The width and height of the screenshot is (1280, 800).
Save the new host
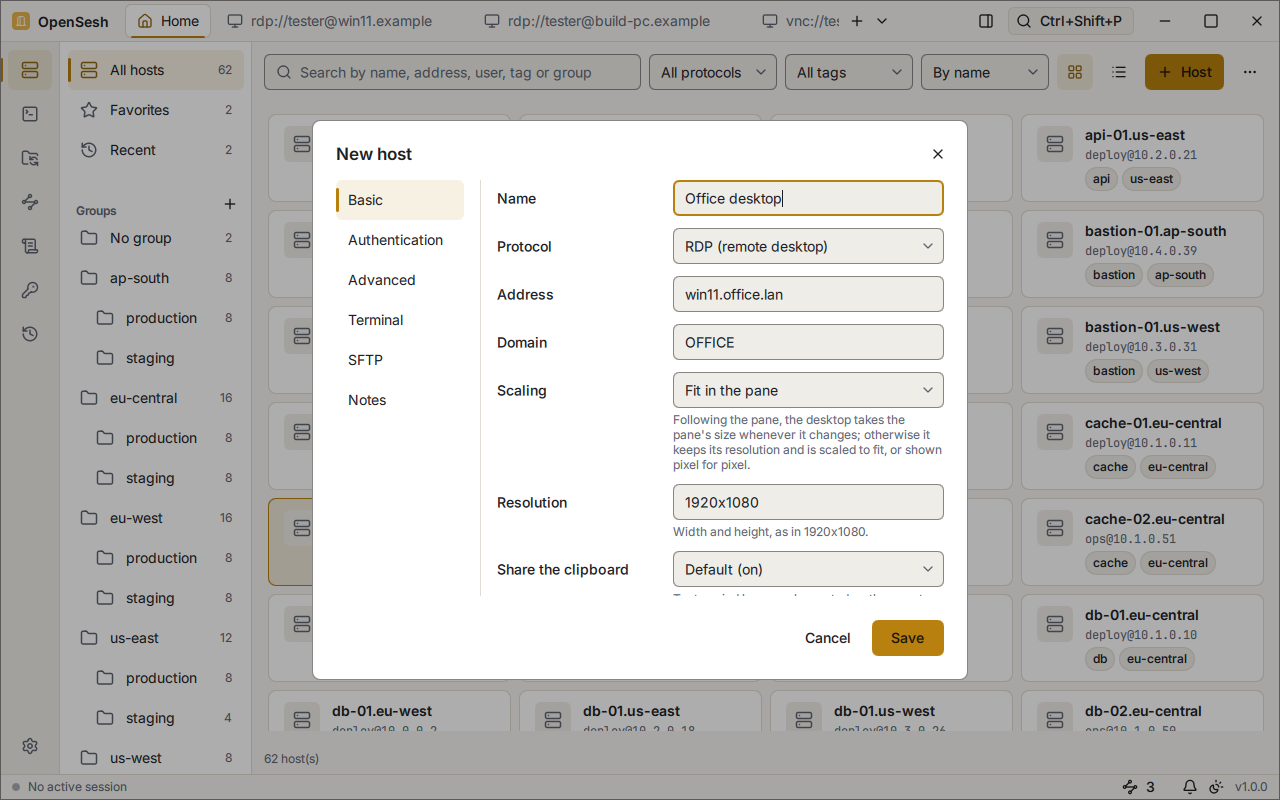pyautogui.click(x=908, y=638)
